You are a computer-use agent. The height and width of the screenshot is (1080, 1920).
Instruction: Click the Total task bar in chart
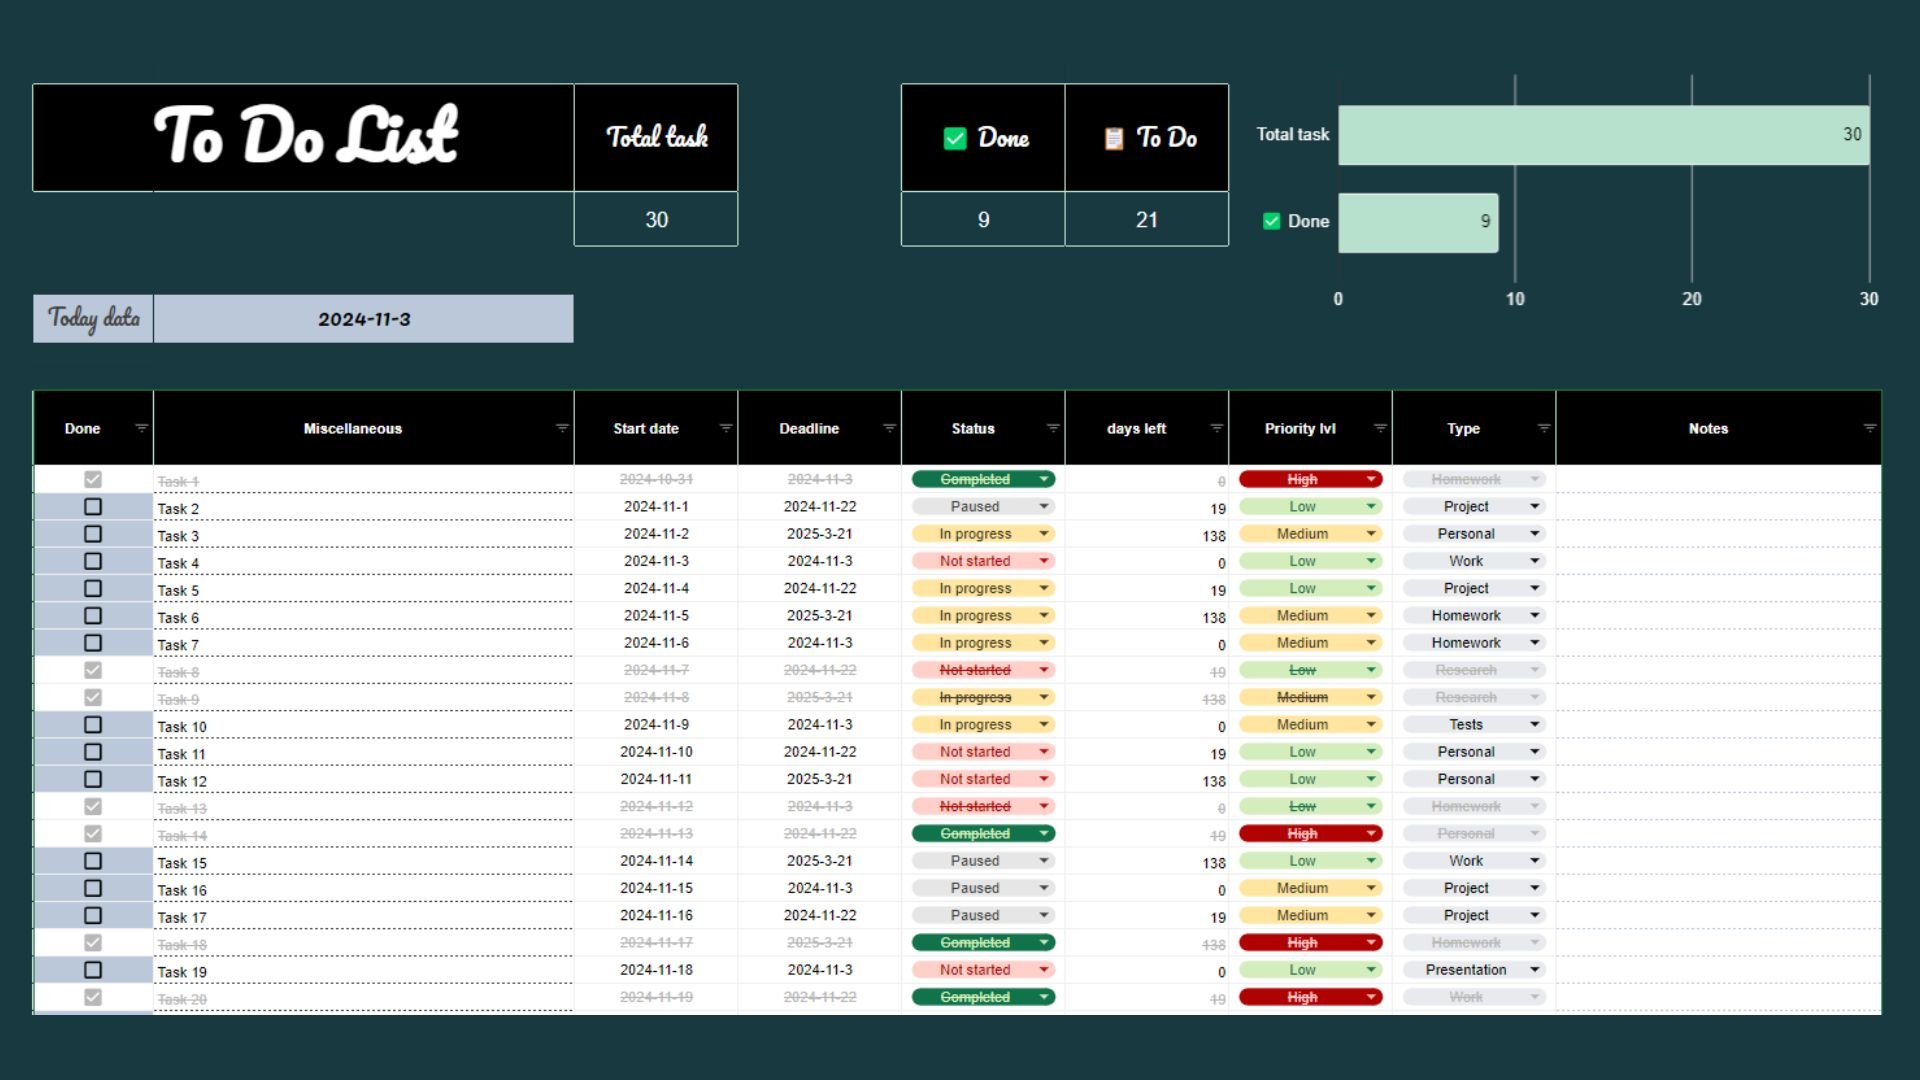[x=1602, y=135]
